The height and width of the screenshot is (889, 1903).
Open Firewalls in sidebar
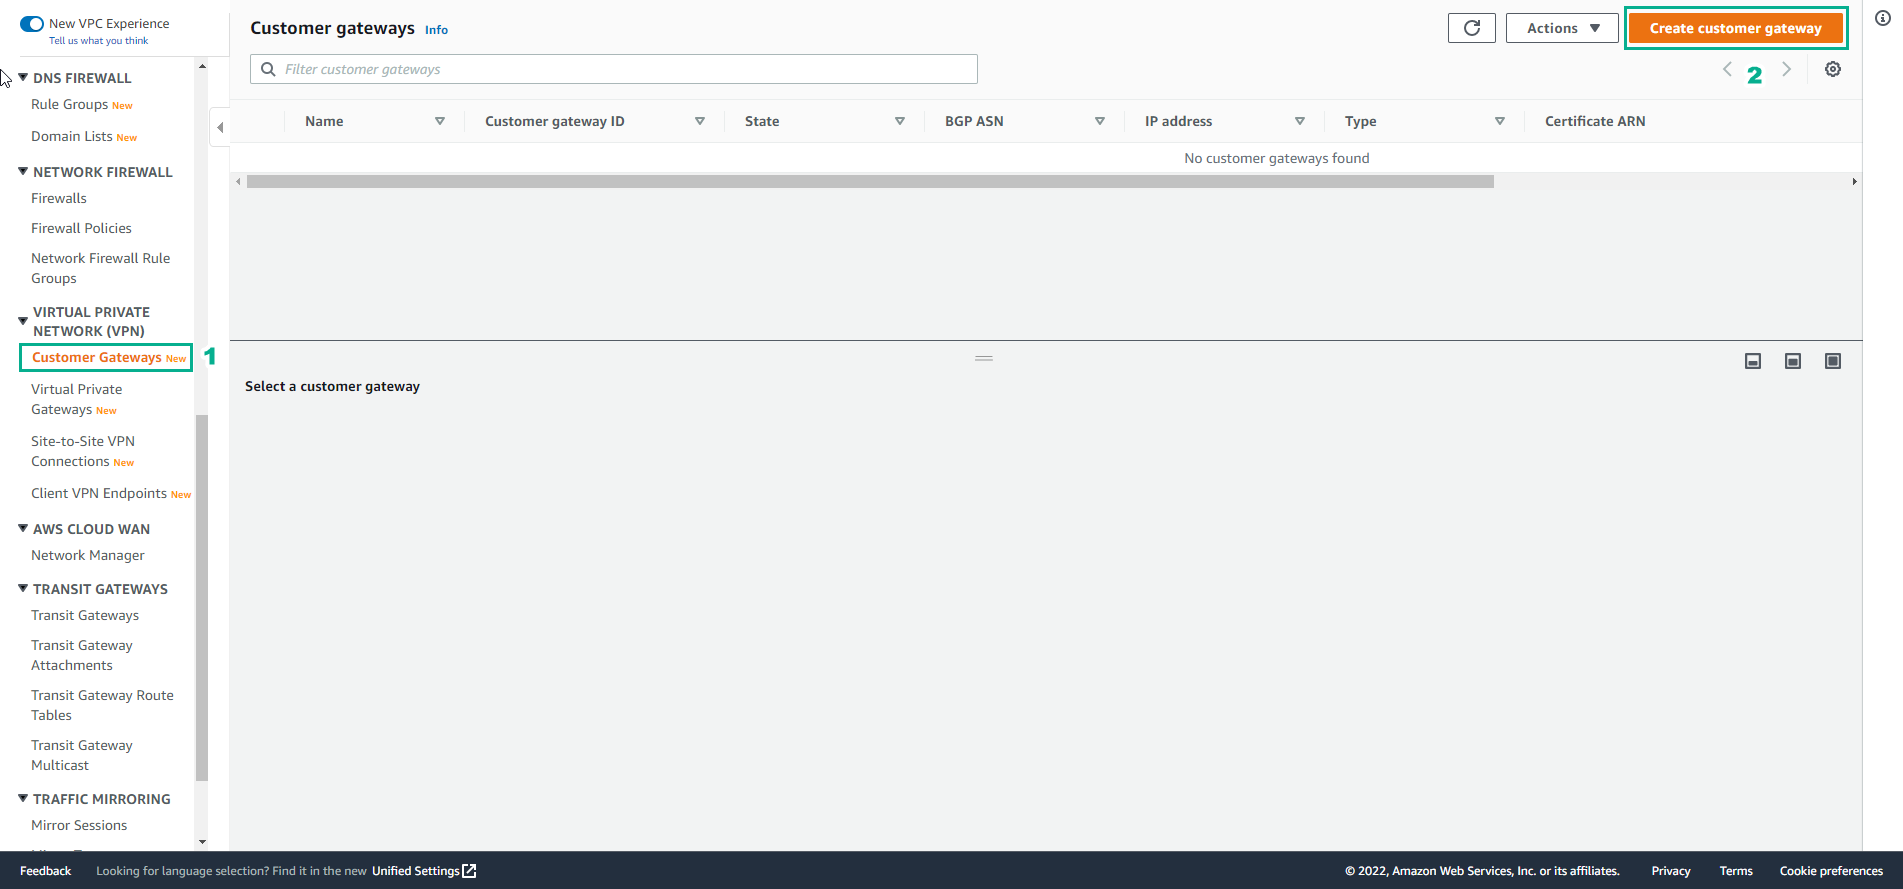point(59,198)
